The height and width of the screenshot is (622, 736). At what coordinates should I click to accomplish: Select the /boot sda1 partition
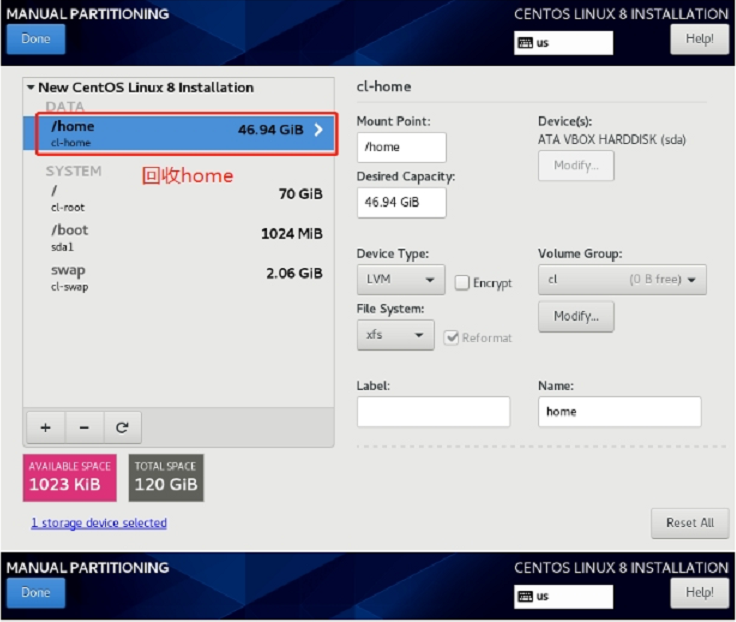click(x=179, y=238)
